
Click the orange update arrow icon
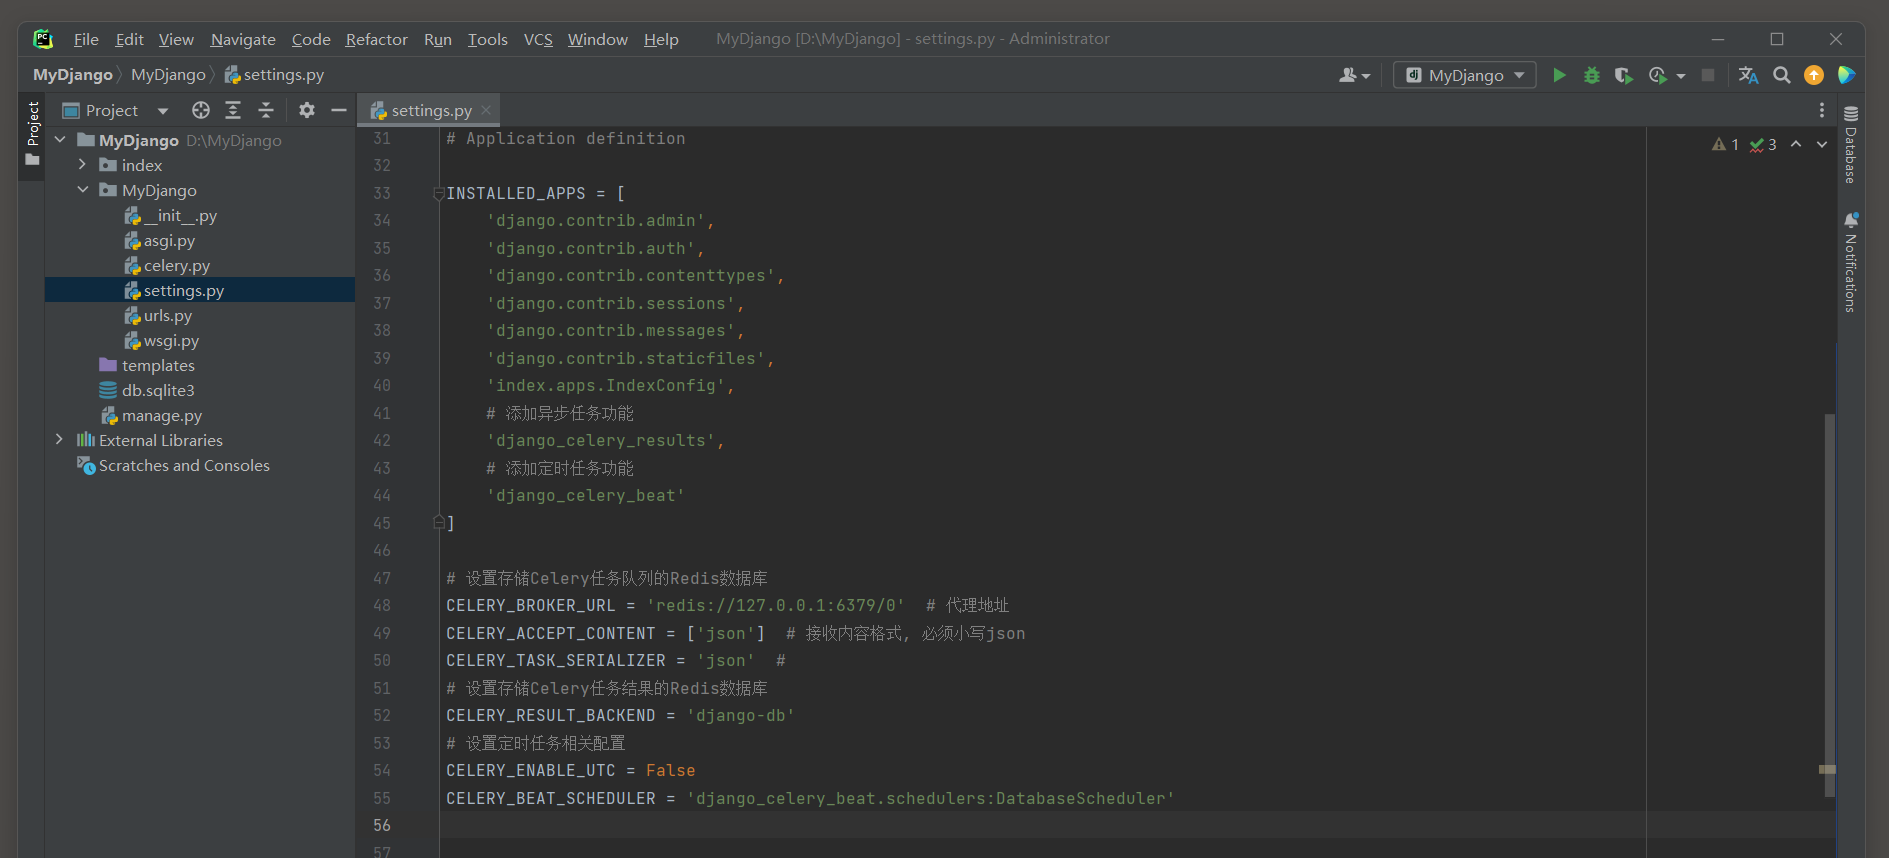coord(1813,75)
